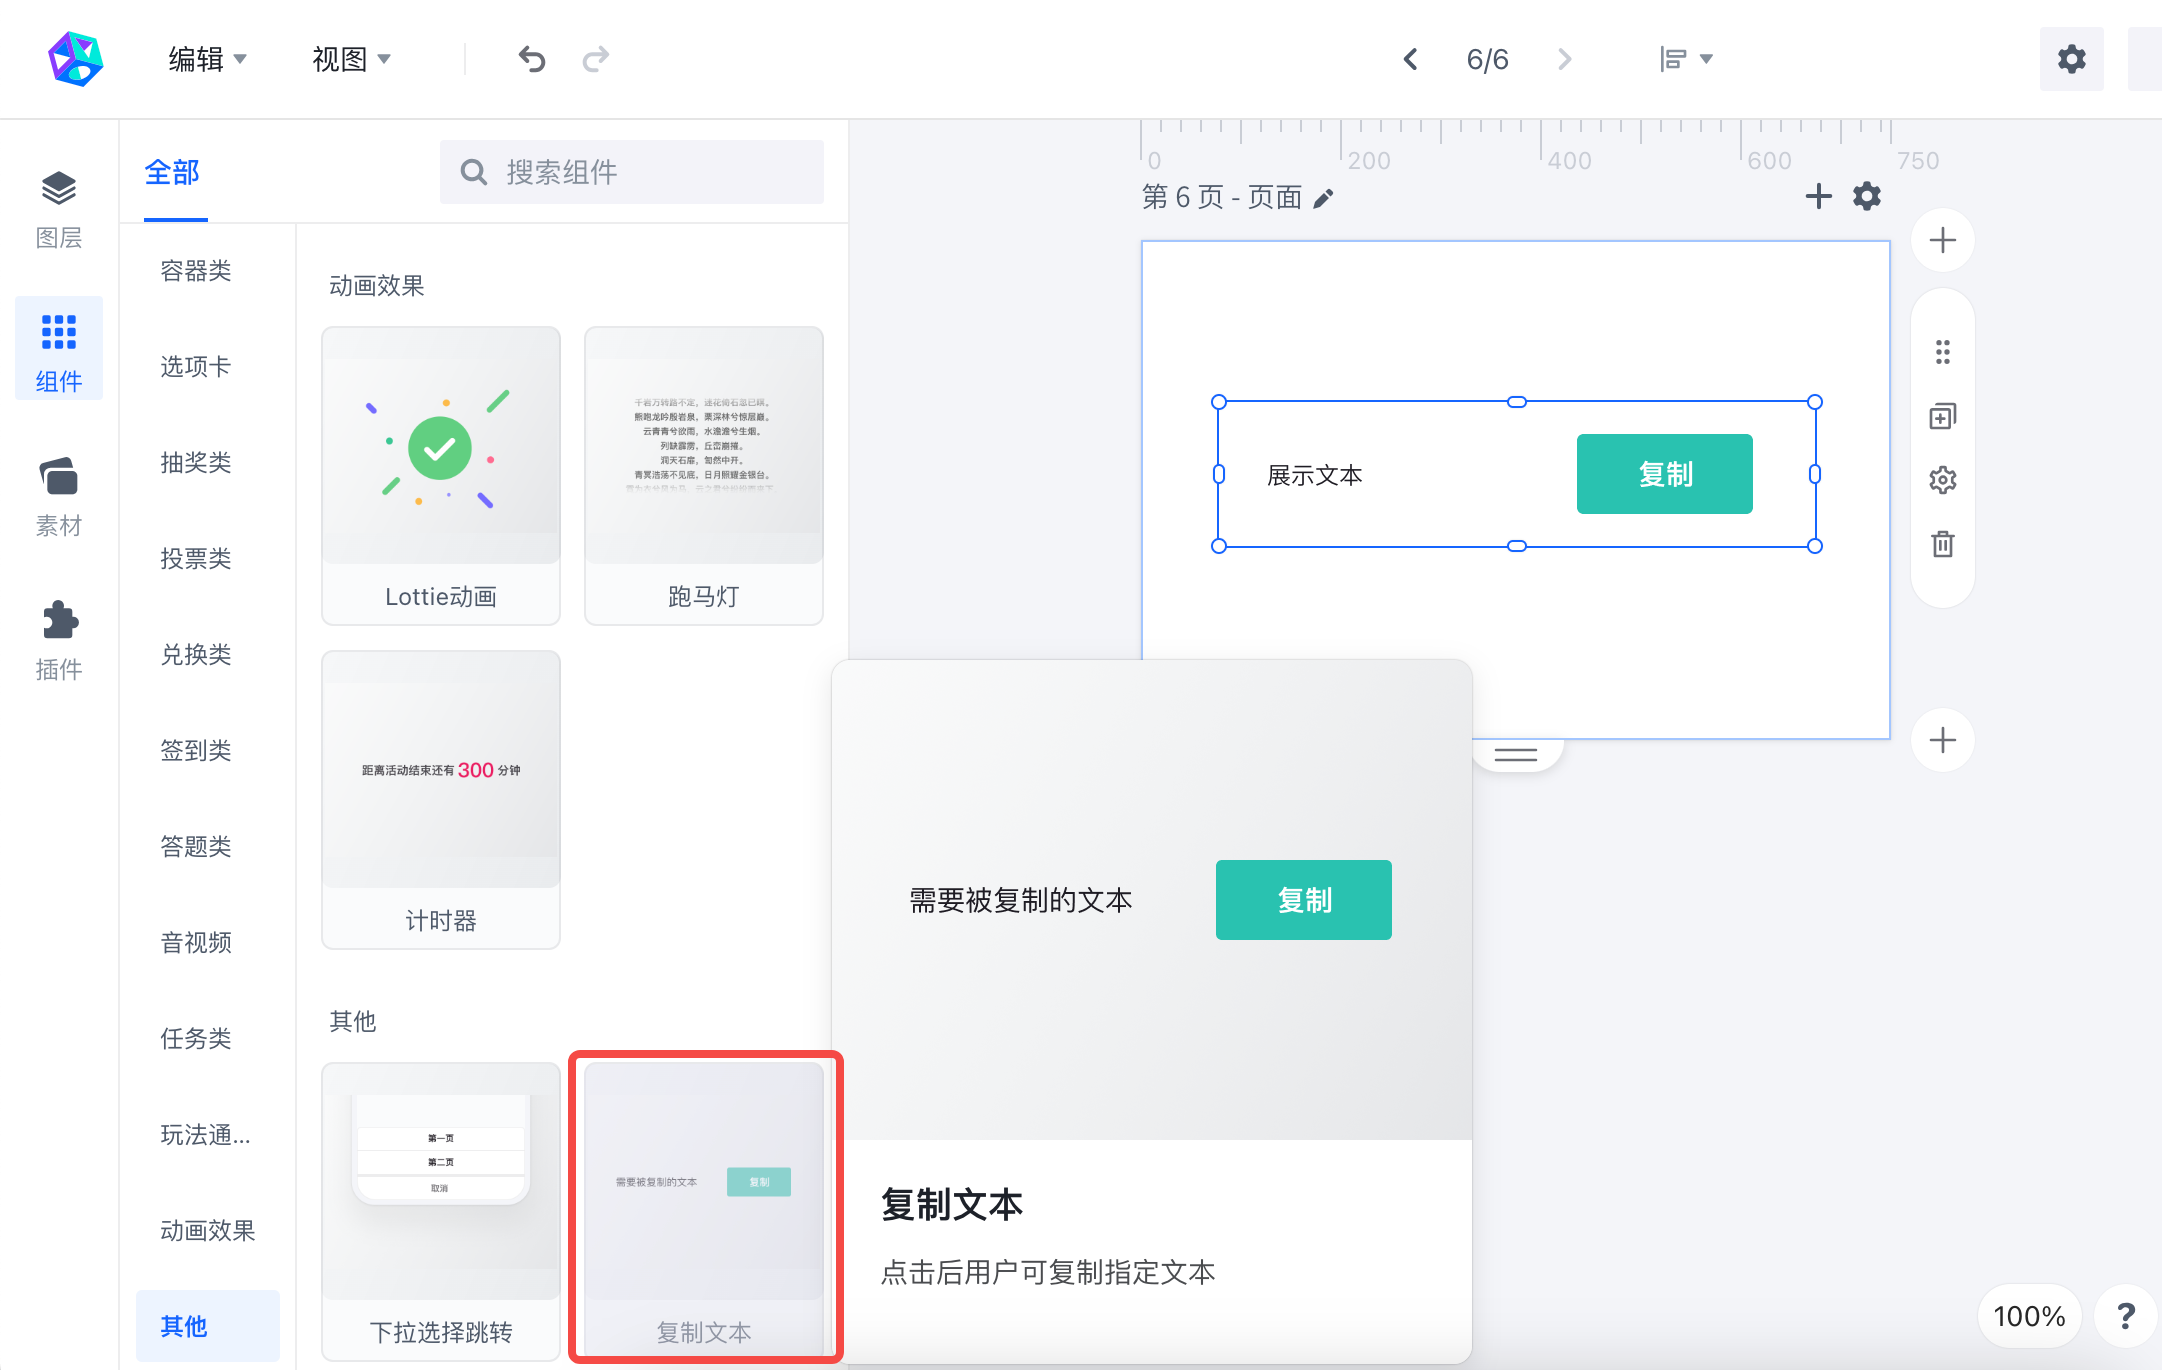Expand the 视图 dropdown menu
The height and width of the screenshot is (1370, 2162).
[352, 59]
